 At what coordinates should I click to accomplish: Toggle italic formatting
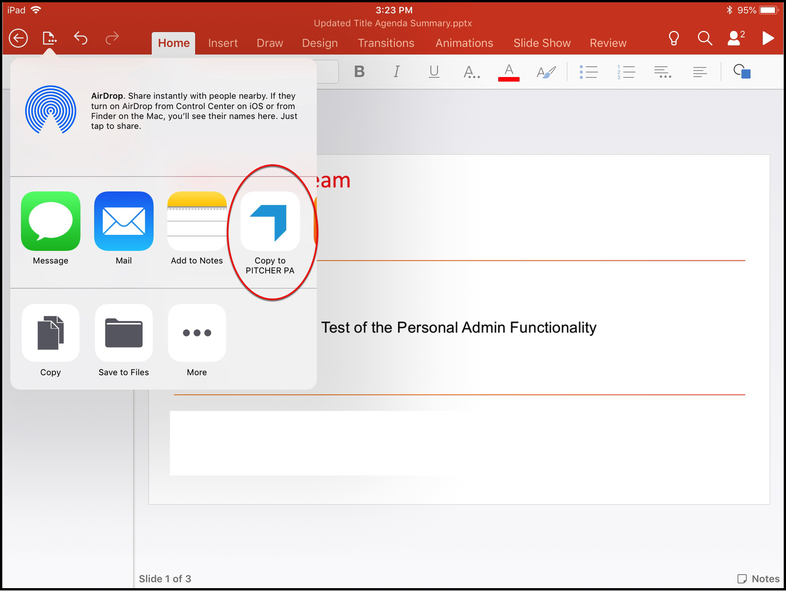click(396, 72)
